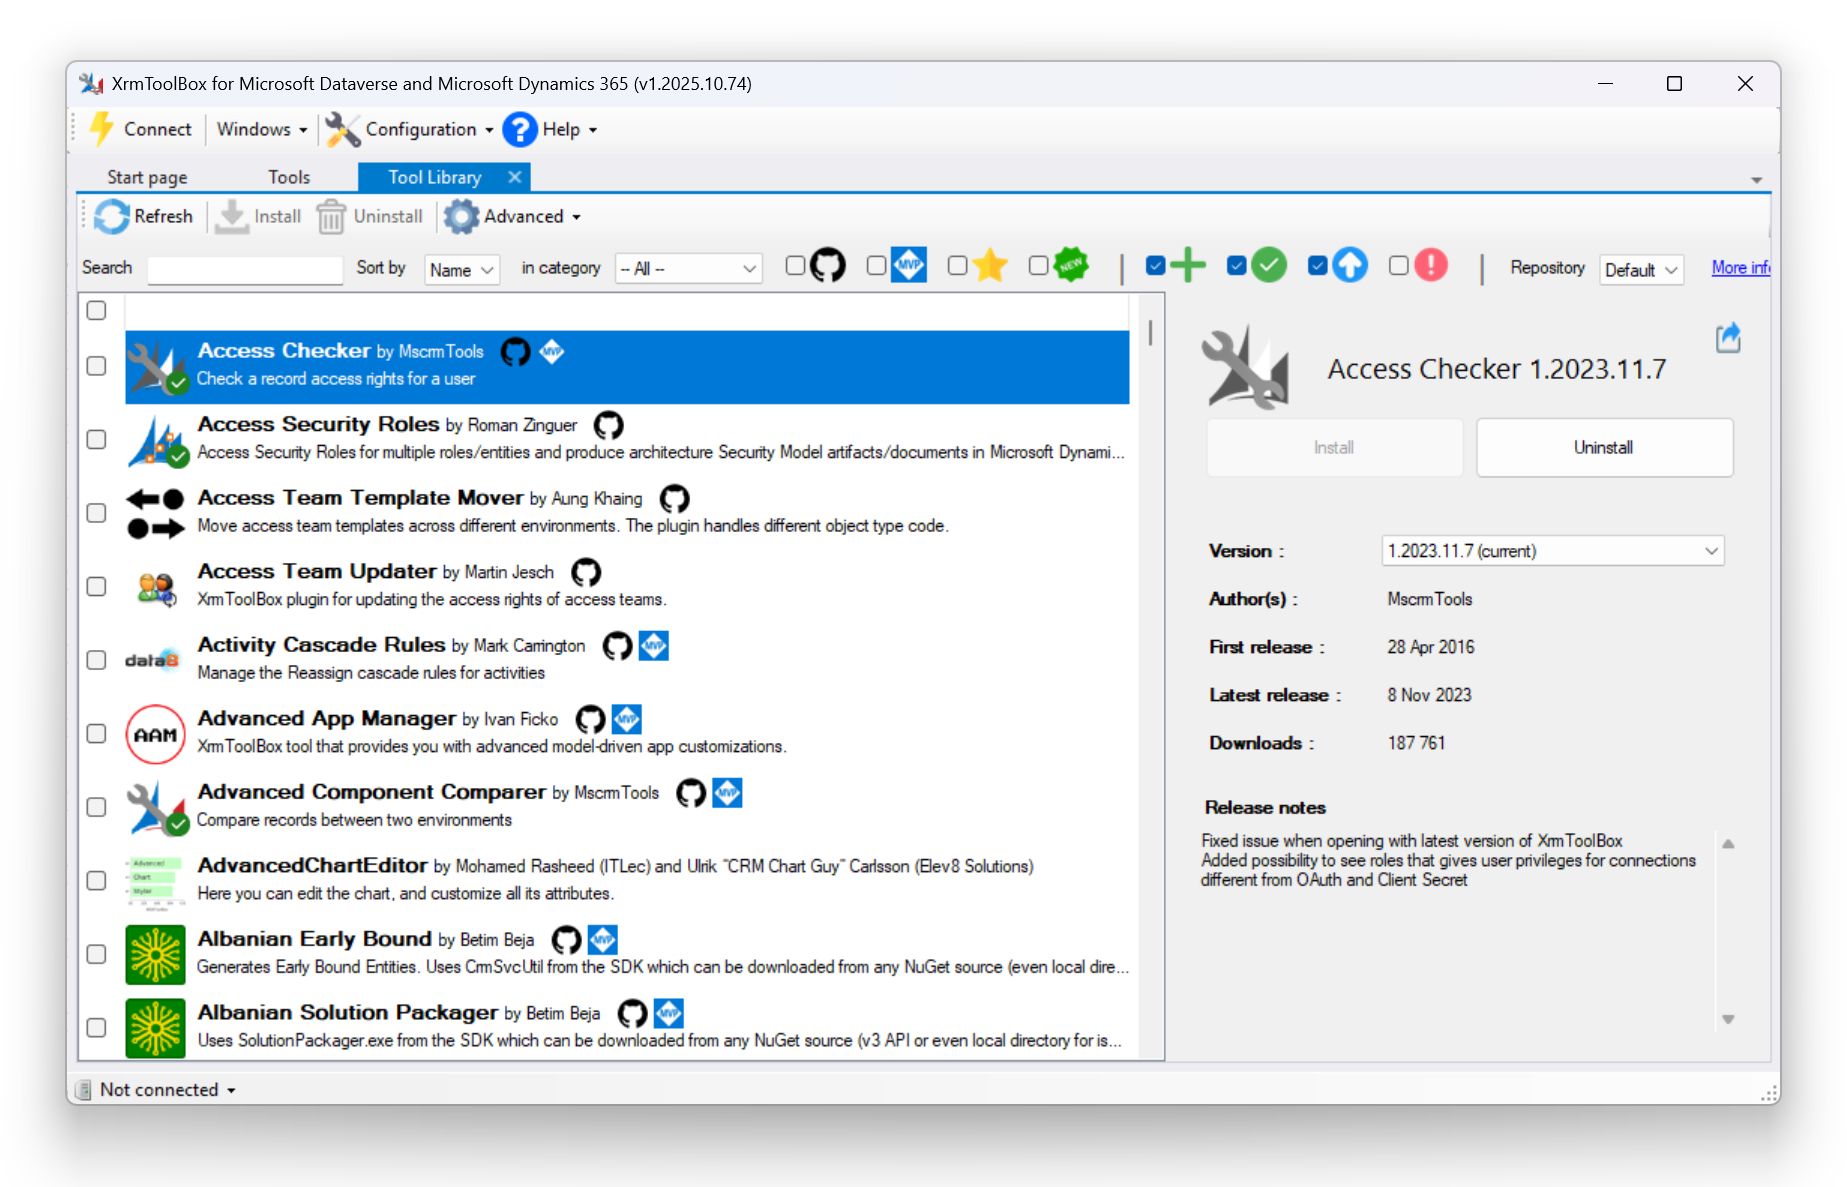
Task: Expand the tab list overflow arrow
Action: click(x=1756, y=180)
